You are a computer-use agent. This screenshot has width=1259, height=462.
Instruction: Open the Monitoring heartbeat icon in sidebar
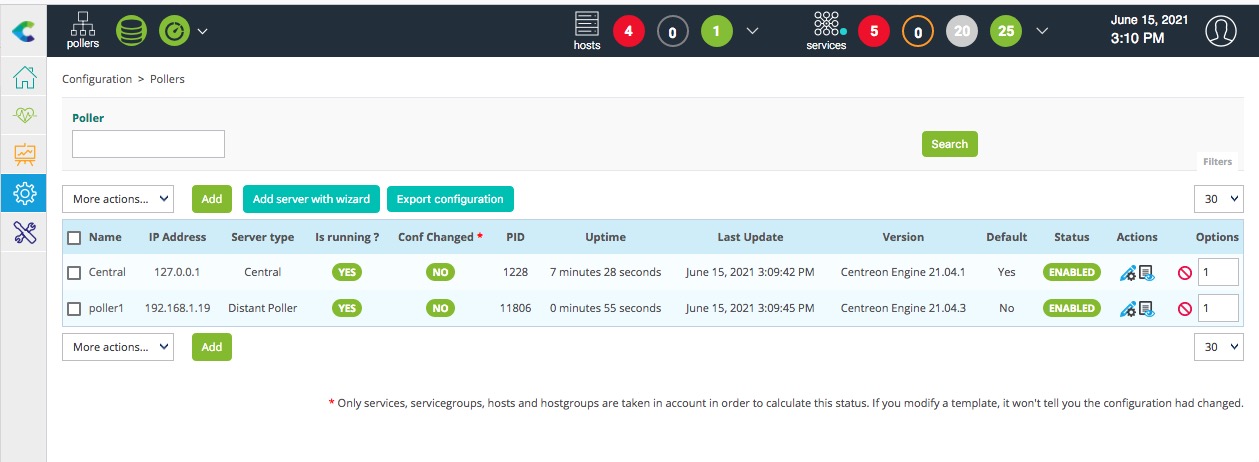point(24,115)
